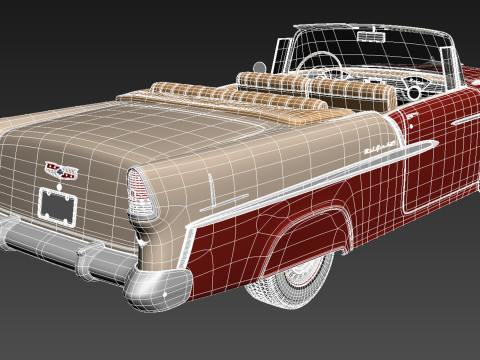Select the script nameplate on rear fender

tap(380, 148)
